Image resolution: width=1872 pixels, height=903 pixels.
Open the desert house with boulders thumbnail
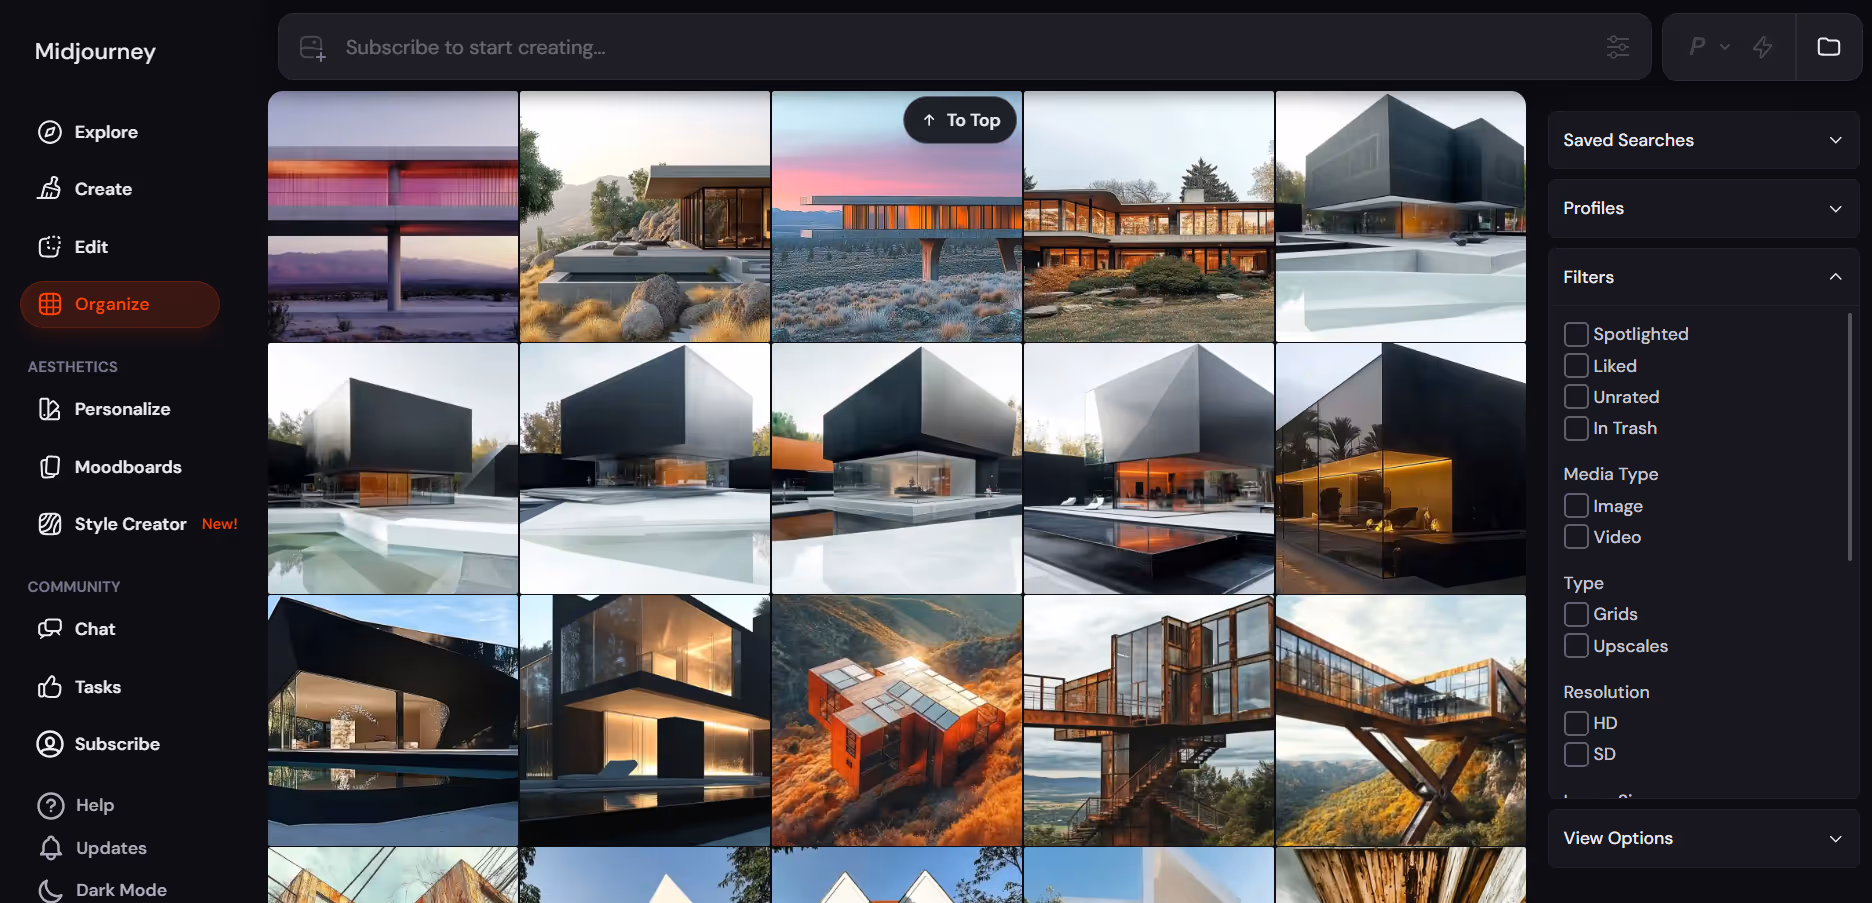click(645, 217)
